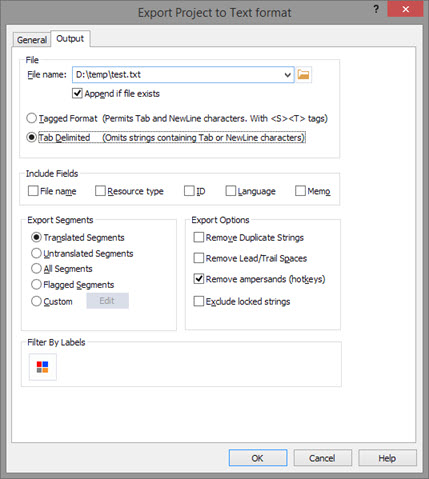Select the All Segments radio button
429x479 pixels.
pos(36,269)
